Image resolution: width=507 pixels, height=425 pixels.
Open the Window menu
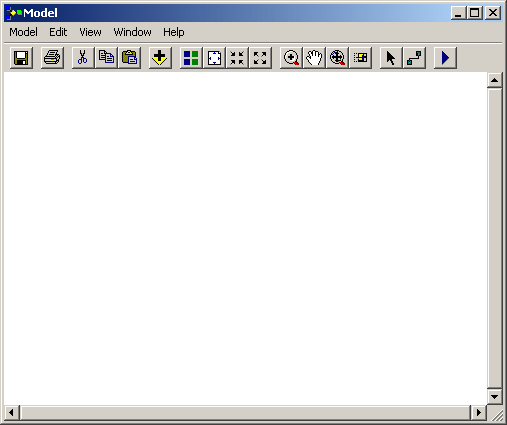point(132,32)
